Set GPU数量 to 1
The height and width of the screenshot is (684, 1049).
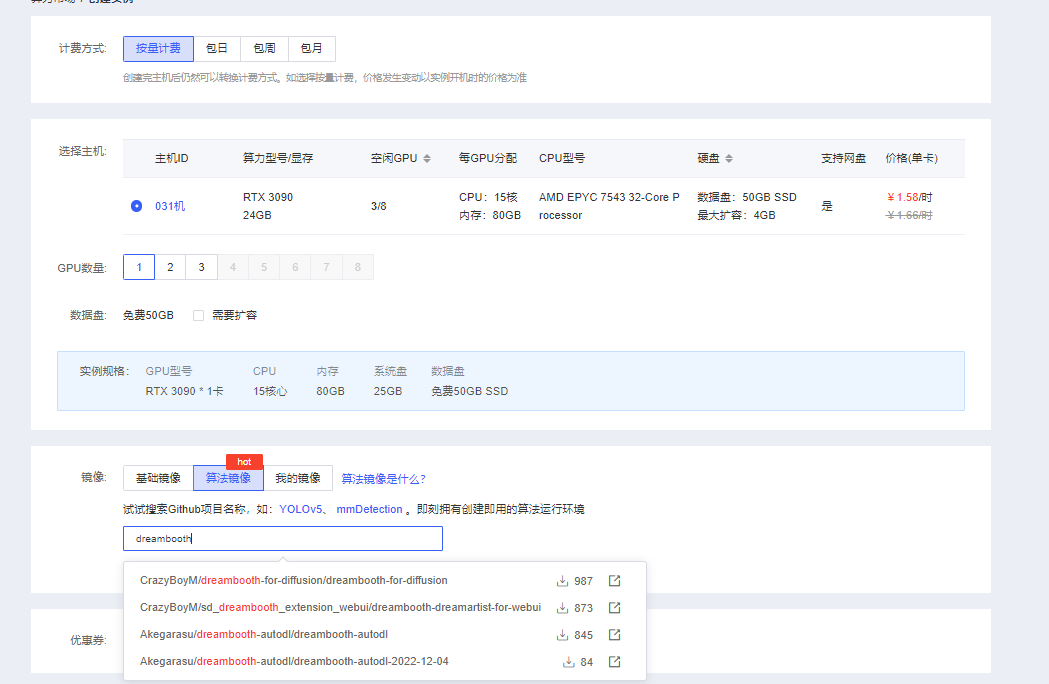coord(139,267)
